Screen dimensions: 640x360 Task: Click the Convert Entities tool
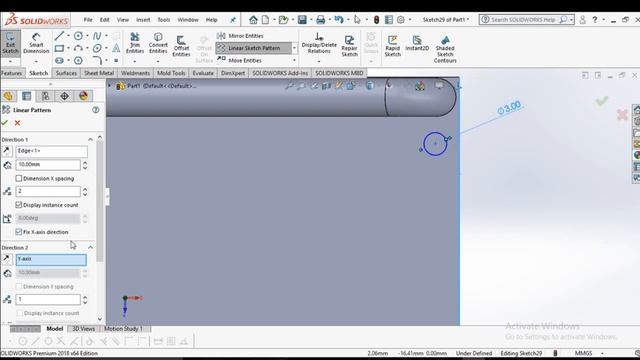tap(158, 43)
